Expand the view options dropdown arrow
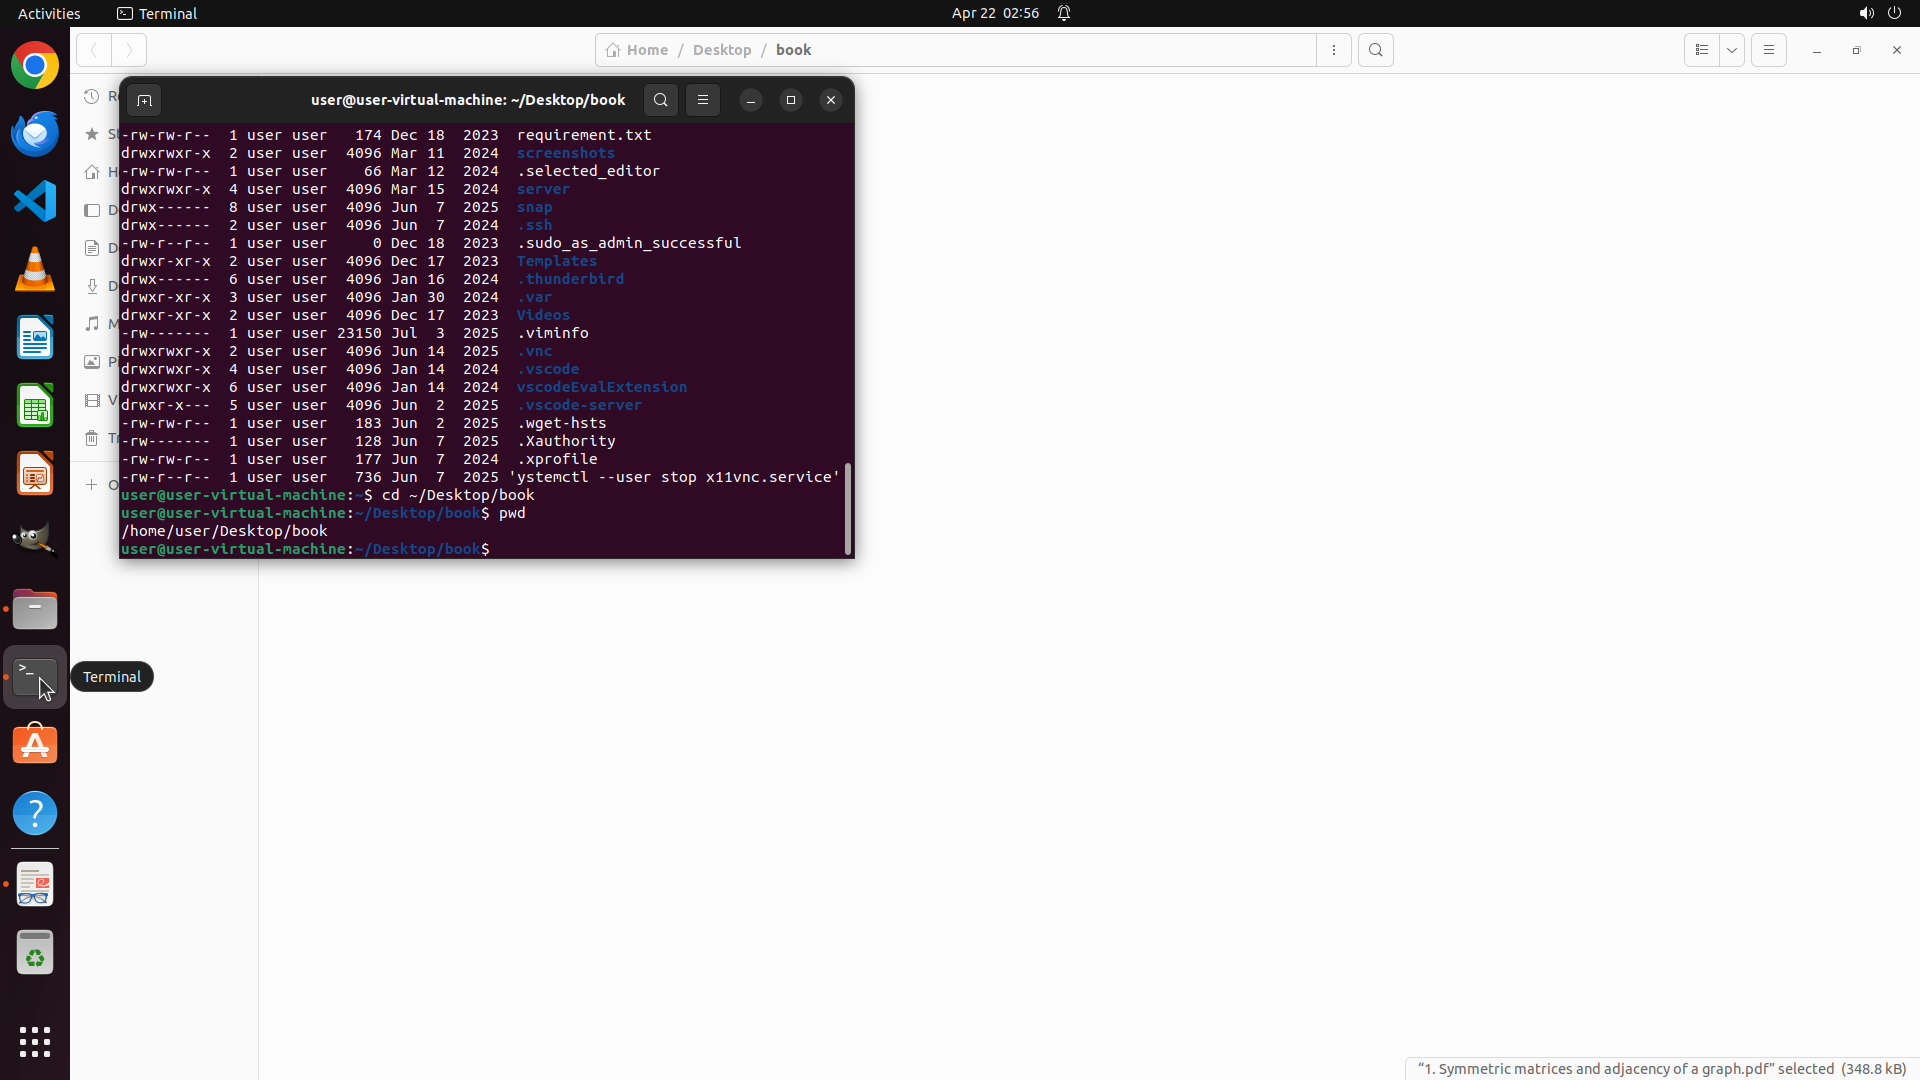The height and width of the screenshot is (1080, 1920). (x=1732, y=50)
